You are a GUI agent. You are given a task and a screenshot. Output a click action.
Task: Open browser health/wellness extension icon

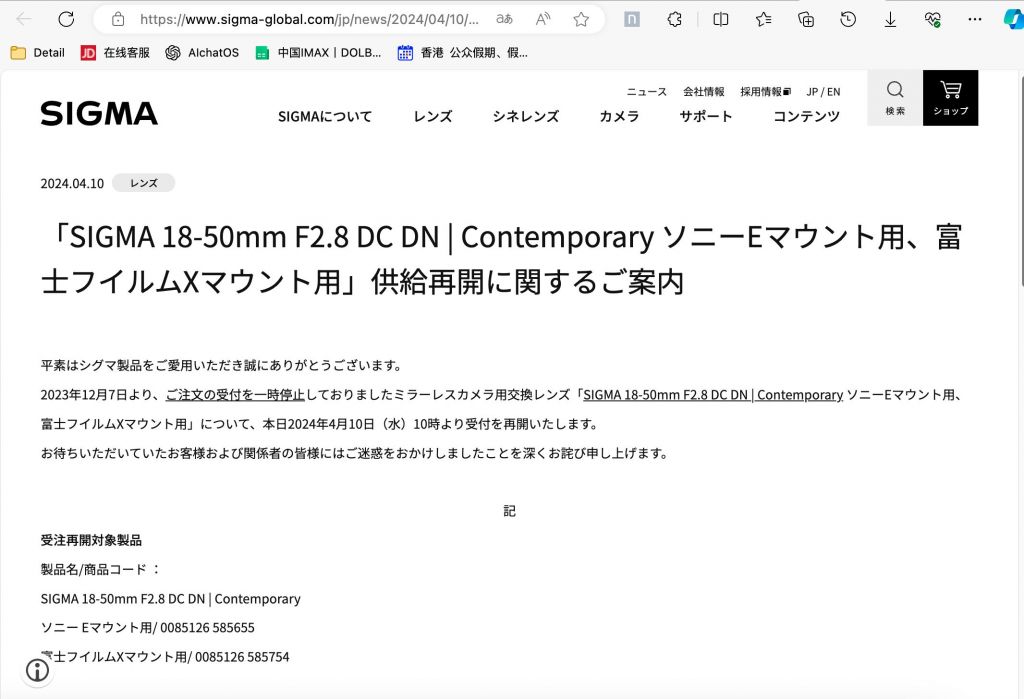pos(932,18)
